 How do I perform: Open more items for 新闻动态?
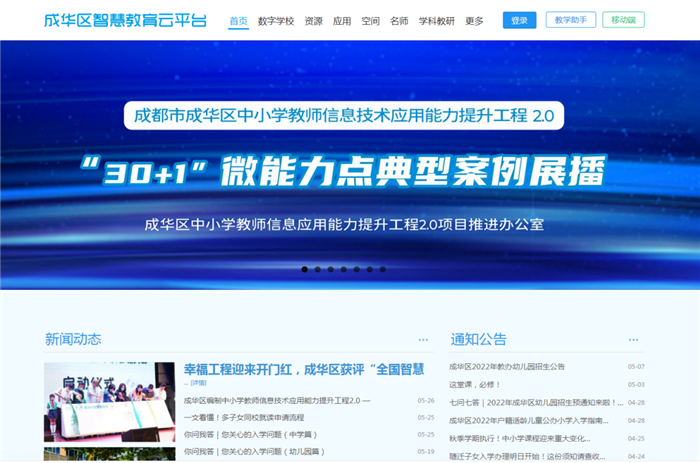[423, 340]
